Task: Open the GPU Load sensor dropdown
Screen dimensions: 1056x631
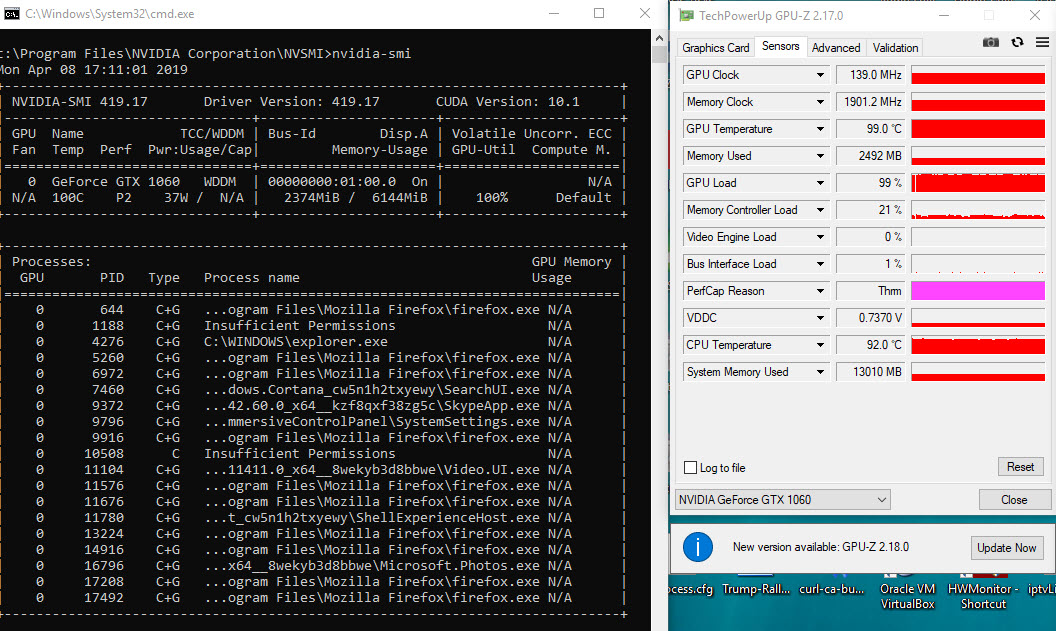Action: tap(820, 182)
